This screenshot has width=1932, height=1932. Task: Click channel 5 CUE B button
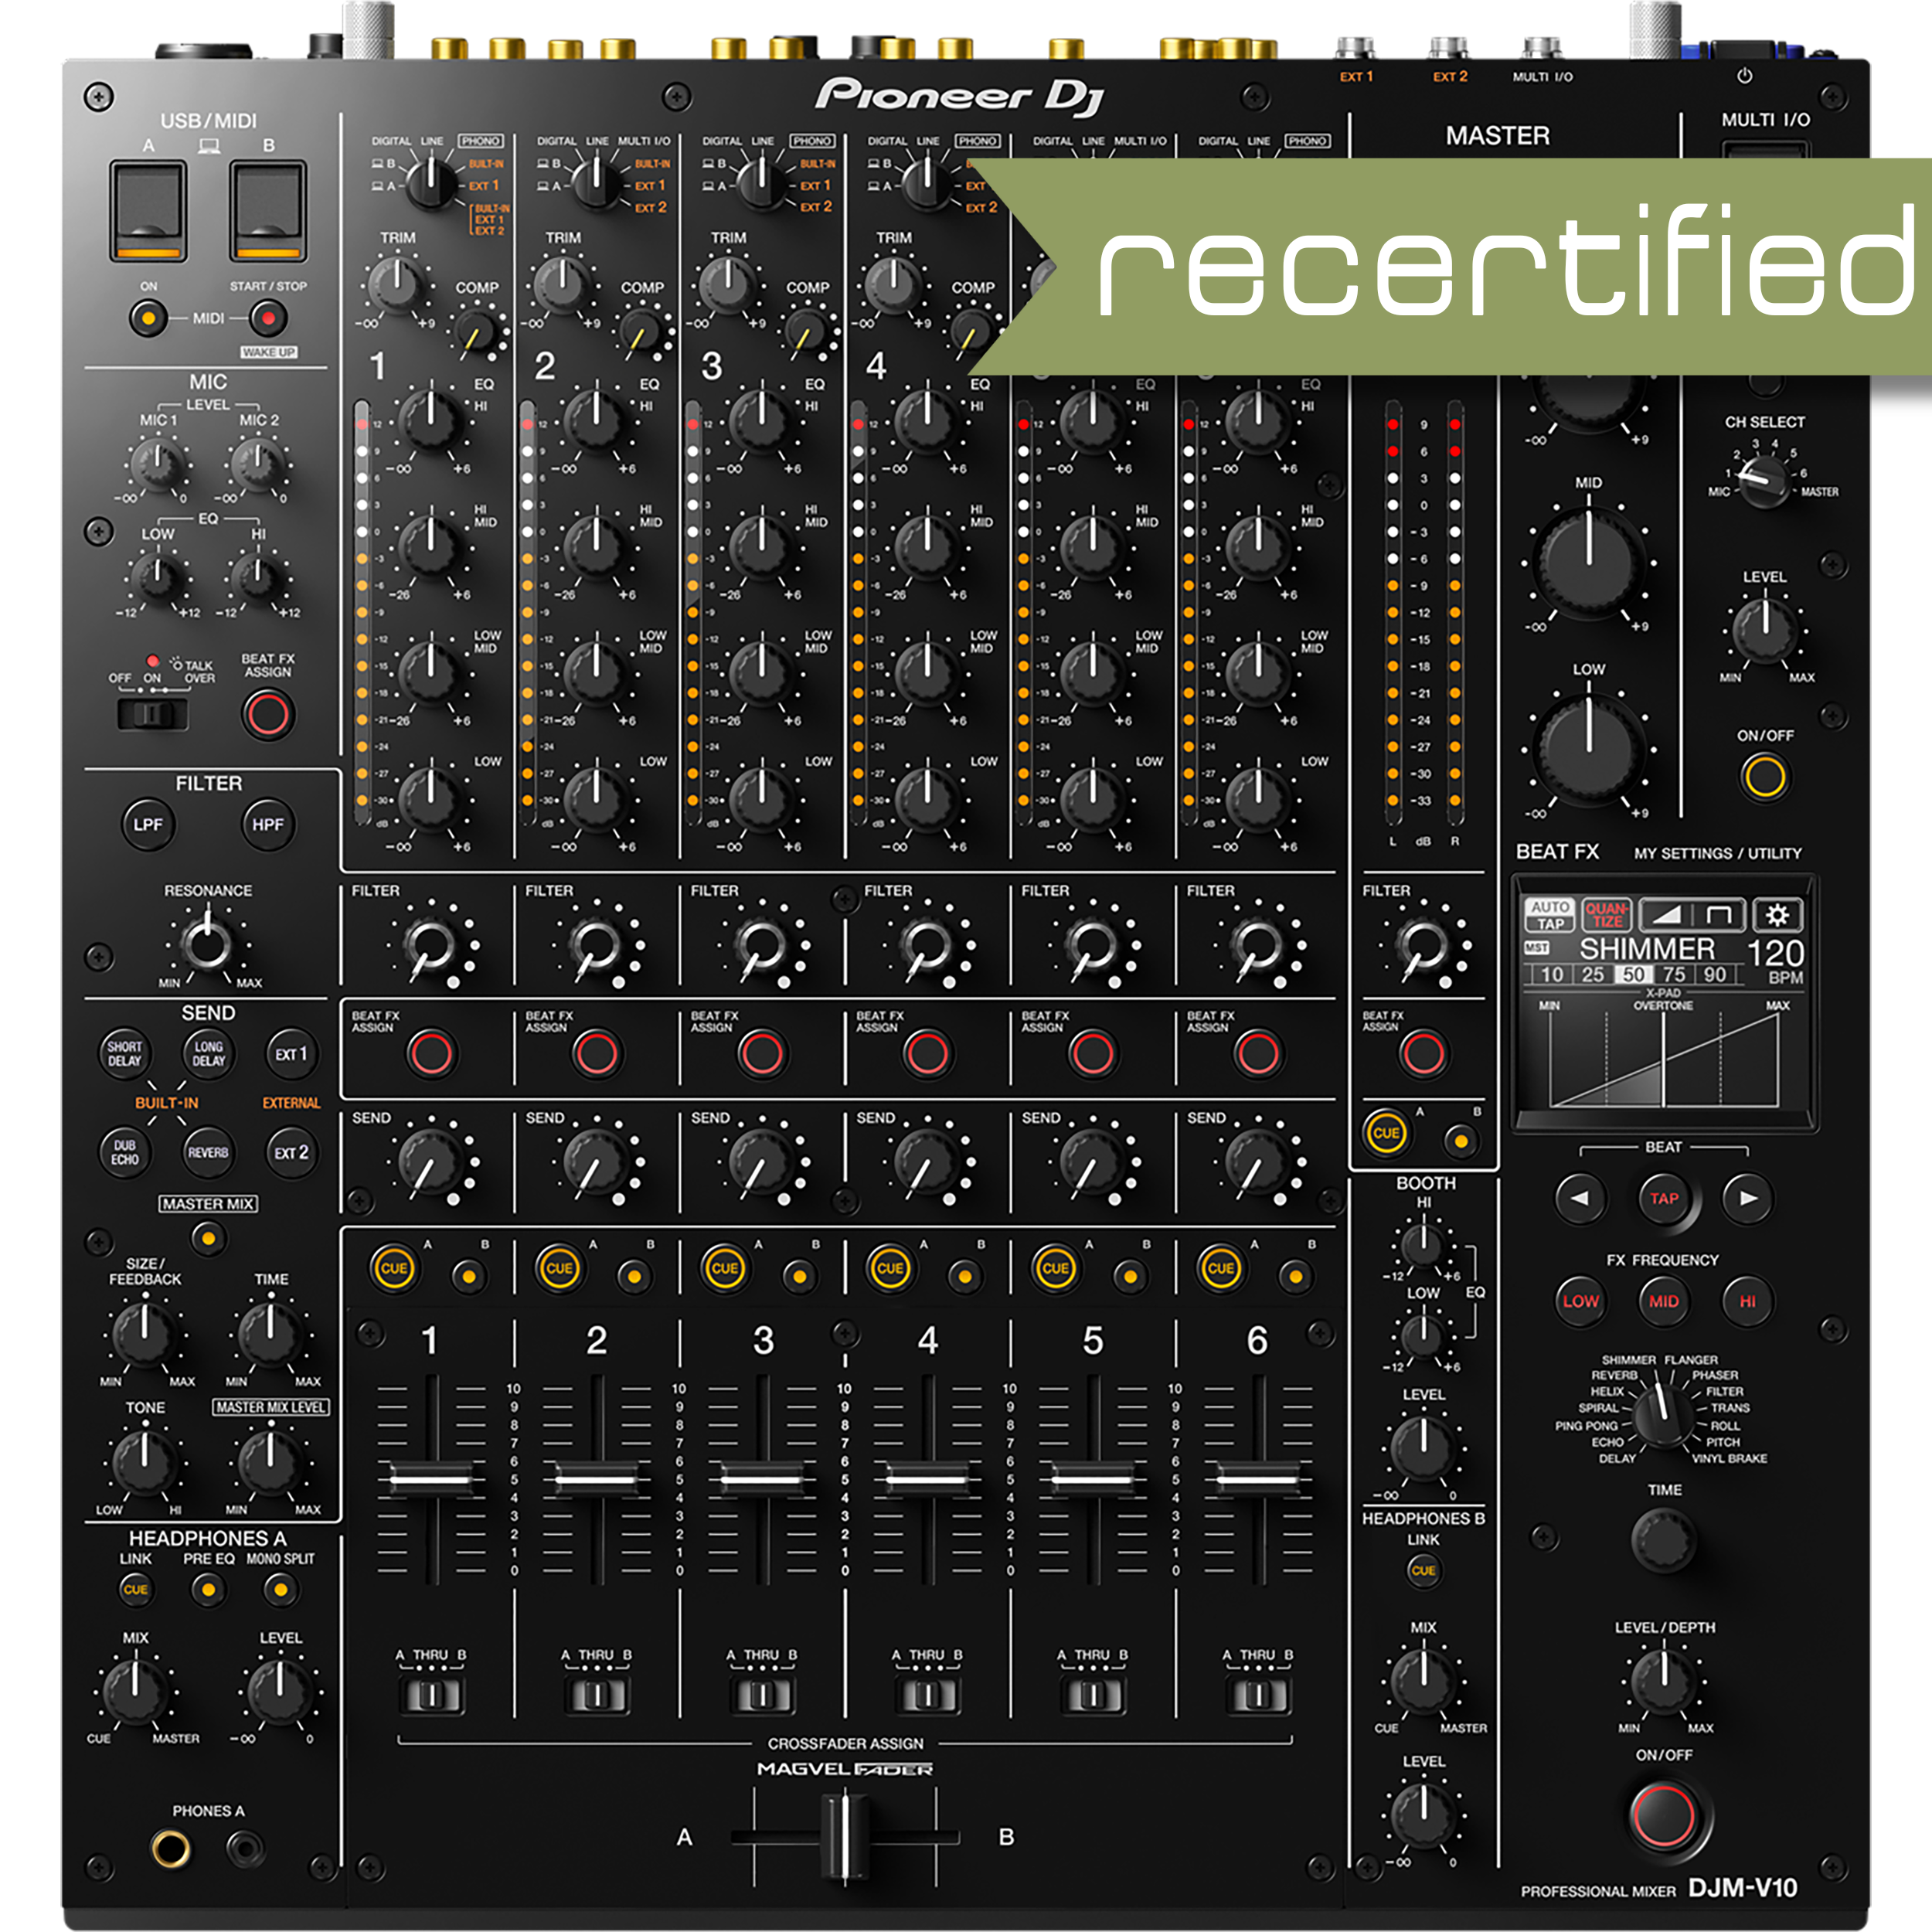click(x=1130, y=1276)
